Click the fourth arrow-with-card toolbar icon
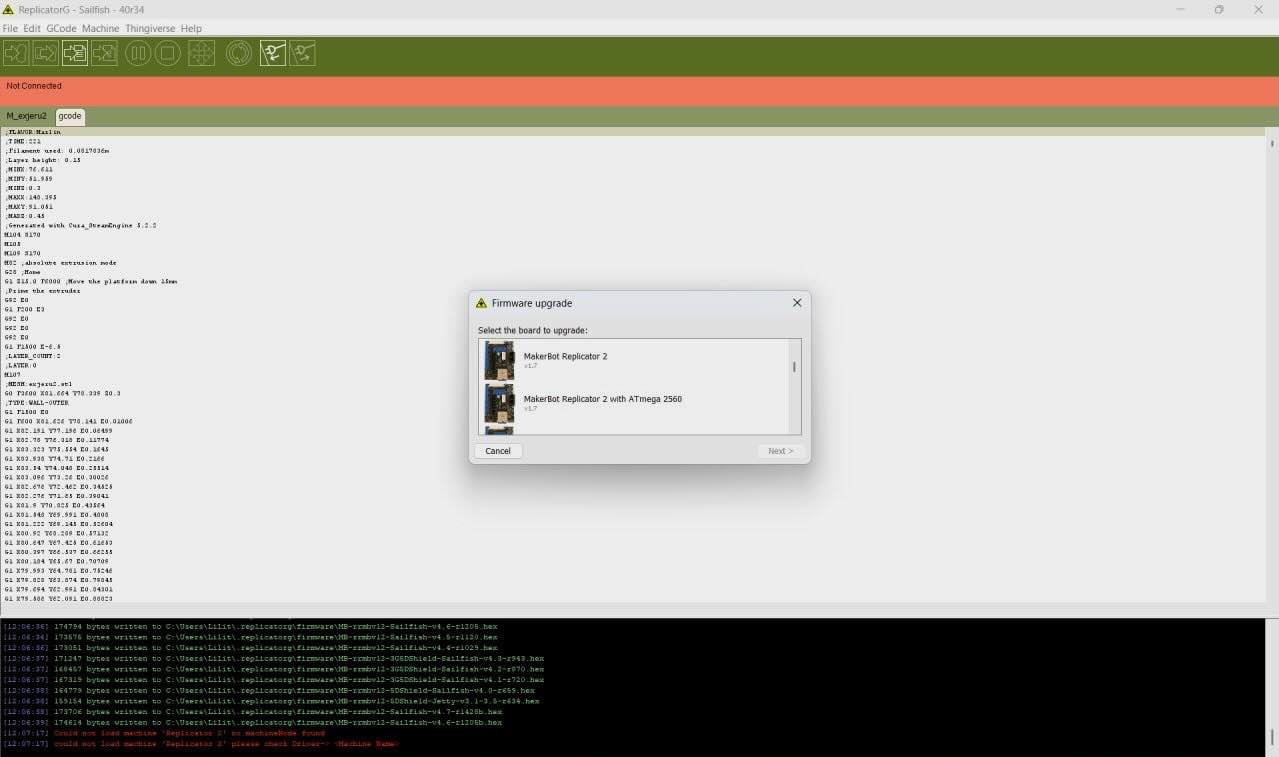1279x757 pixels. (104, 53)
